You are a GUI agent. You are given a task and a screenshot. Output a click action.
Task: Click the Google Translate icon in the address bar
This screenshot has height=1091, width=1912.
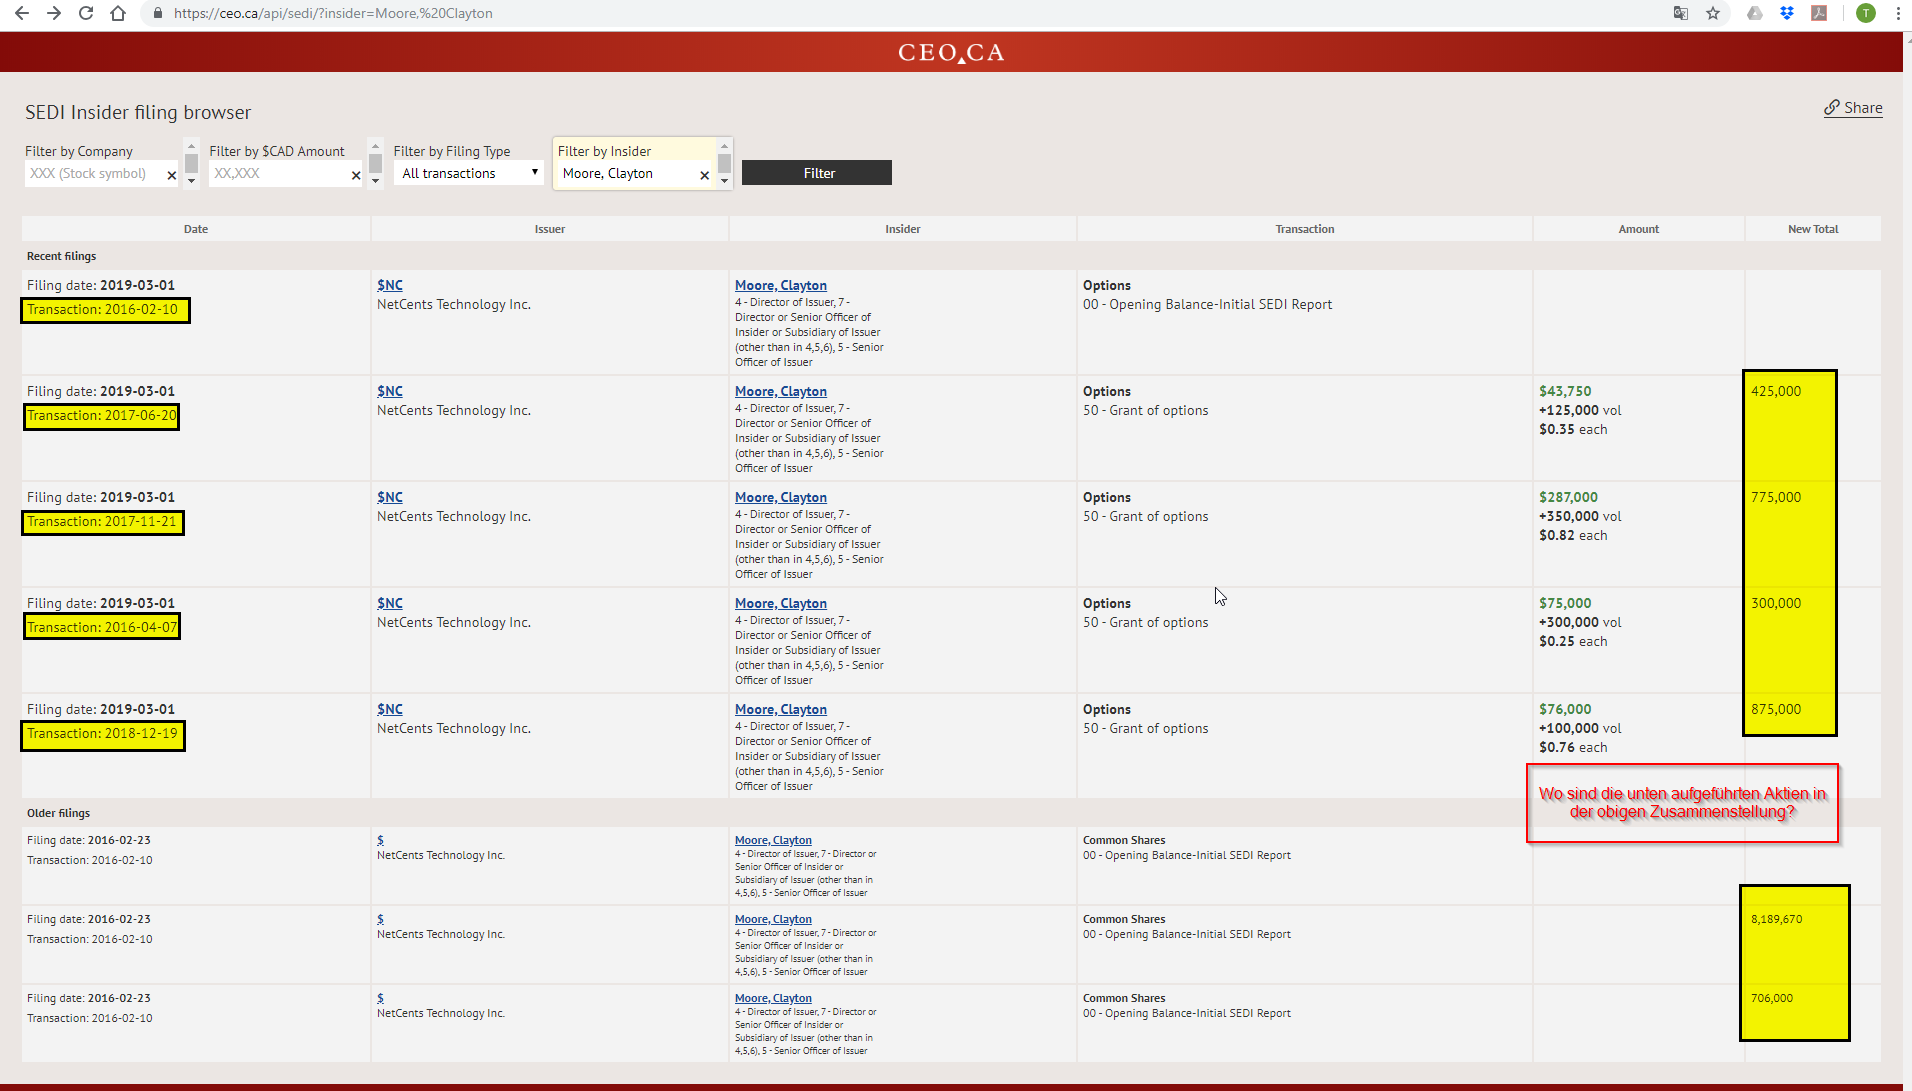[1681, 13]
